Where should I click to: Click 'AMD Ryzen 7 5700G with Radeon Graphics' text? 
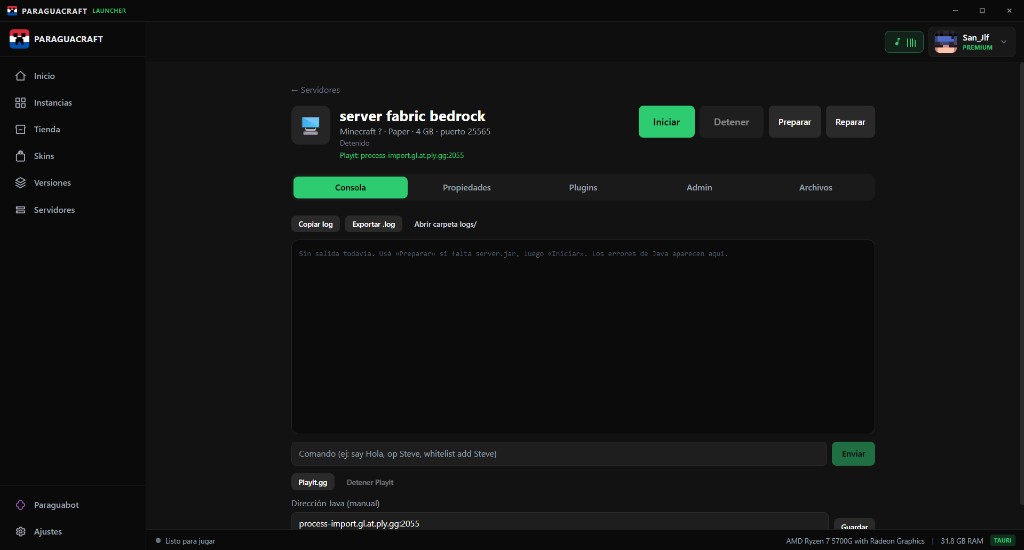[x=855, y=541]
